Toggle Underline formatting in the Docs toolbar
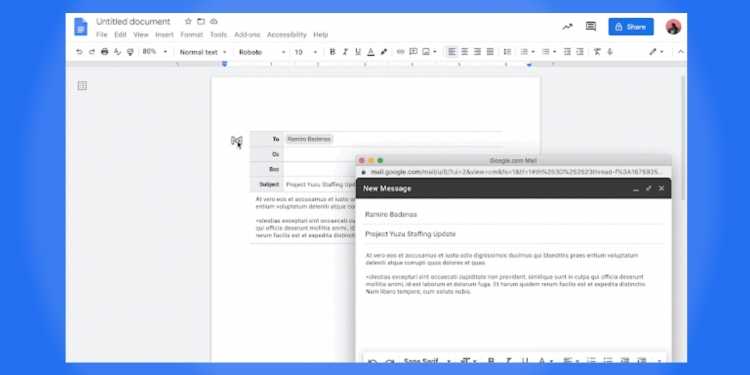This screenshot has height=375, width=750. coord(358,52)
